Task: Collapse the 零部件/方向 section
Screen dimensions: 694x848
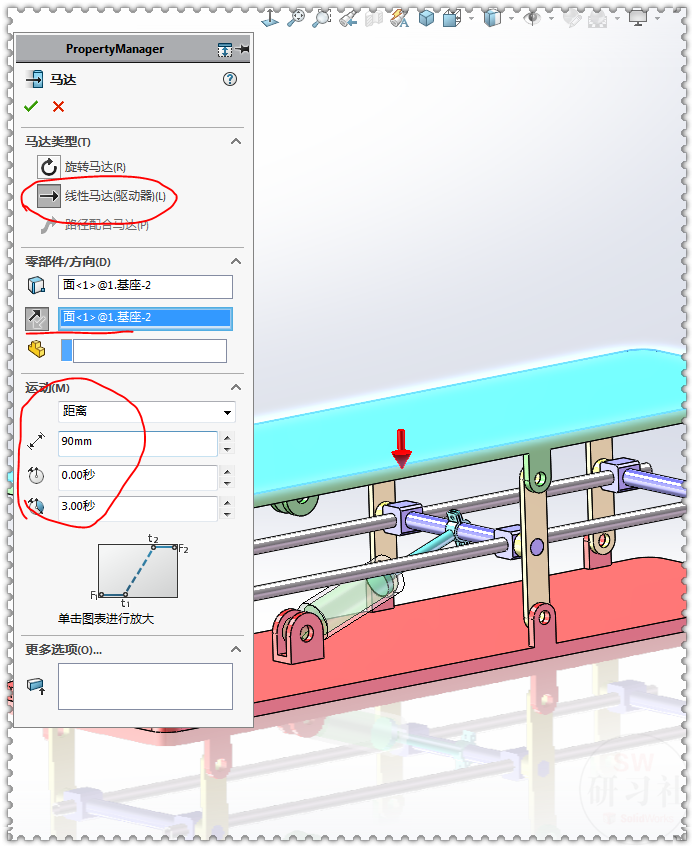Action: (x=236, y=262)
